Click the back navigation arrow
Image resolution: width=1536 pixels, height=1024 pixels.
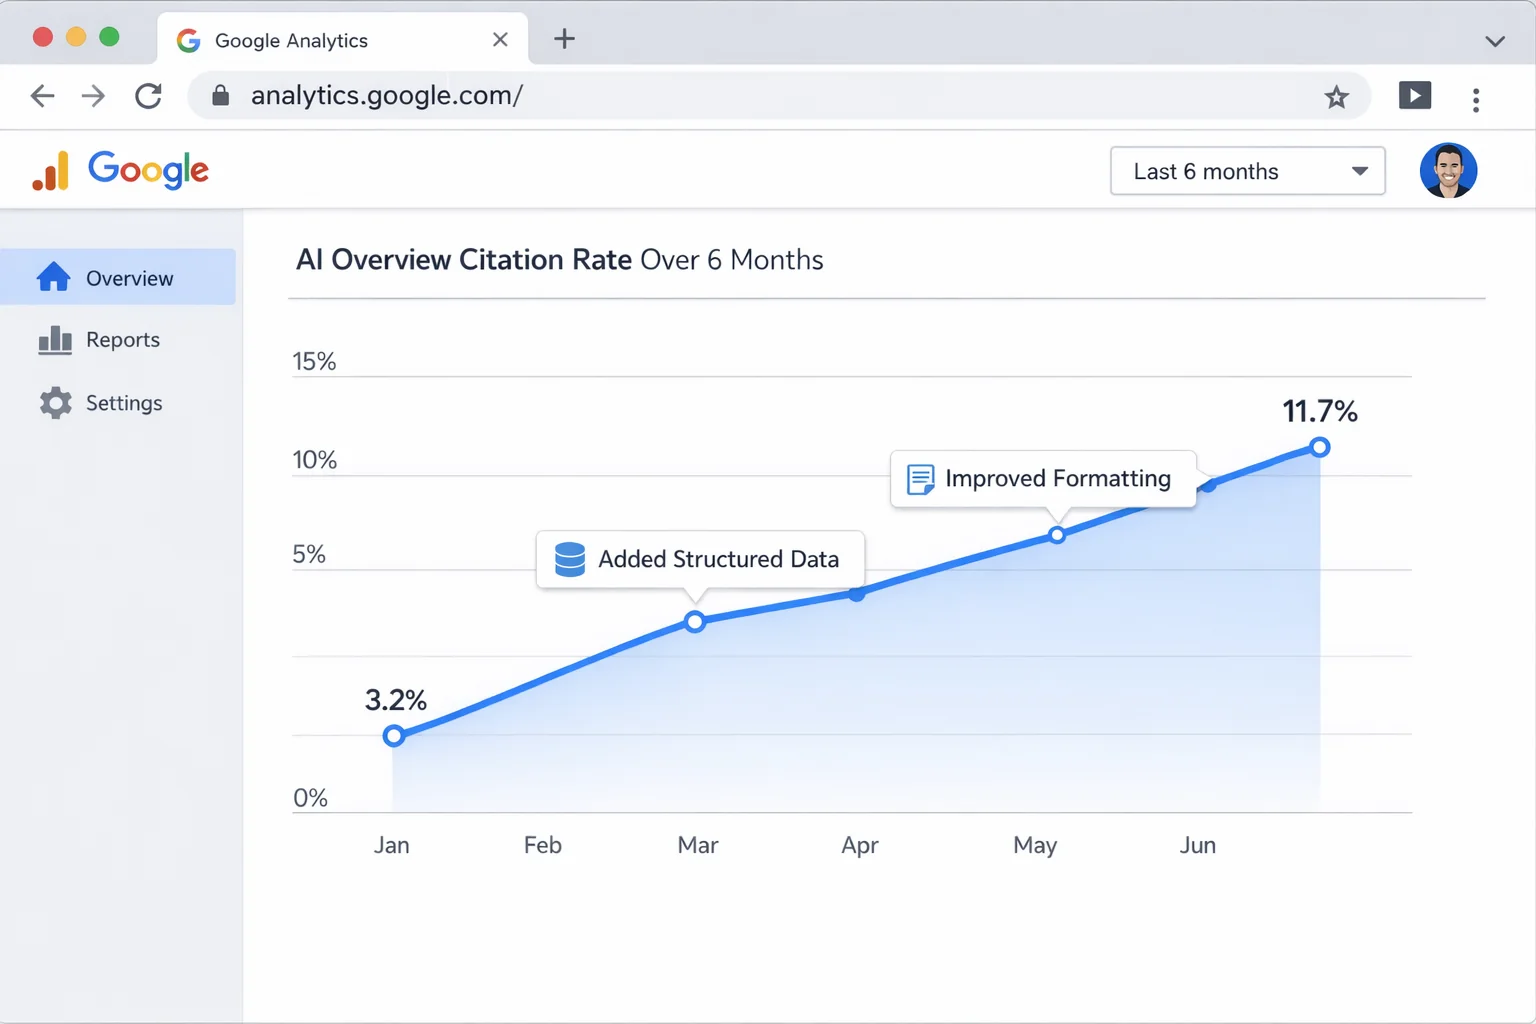pyautogui.click(x=42, y=96)
